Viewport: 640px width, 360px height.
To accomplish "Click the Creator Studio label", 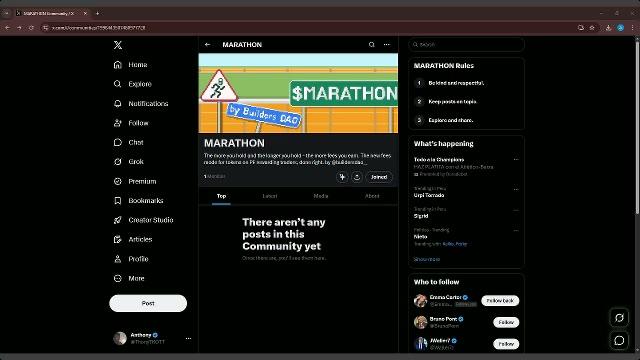I will [x=151, y=220].
